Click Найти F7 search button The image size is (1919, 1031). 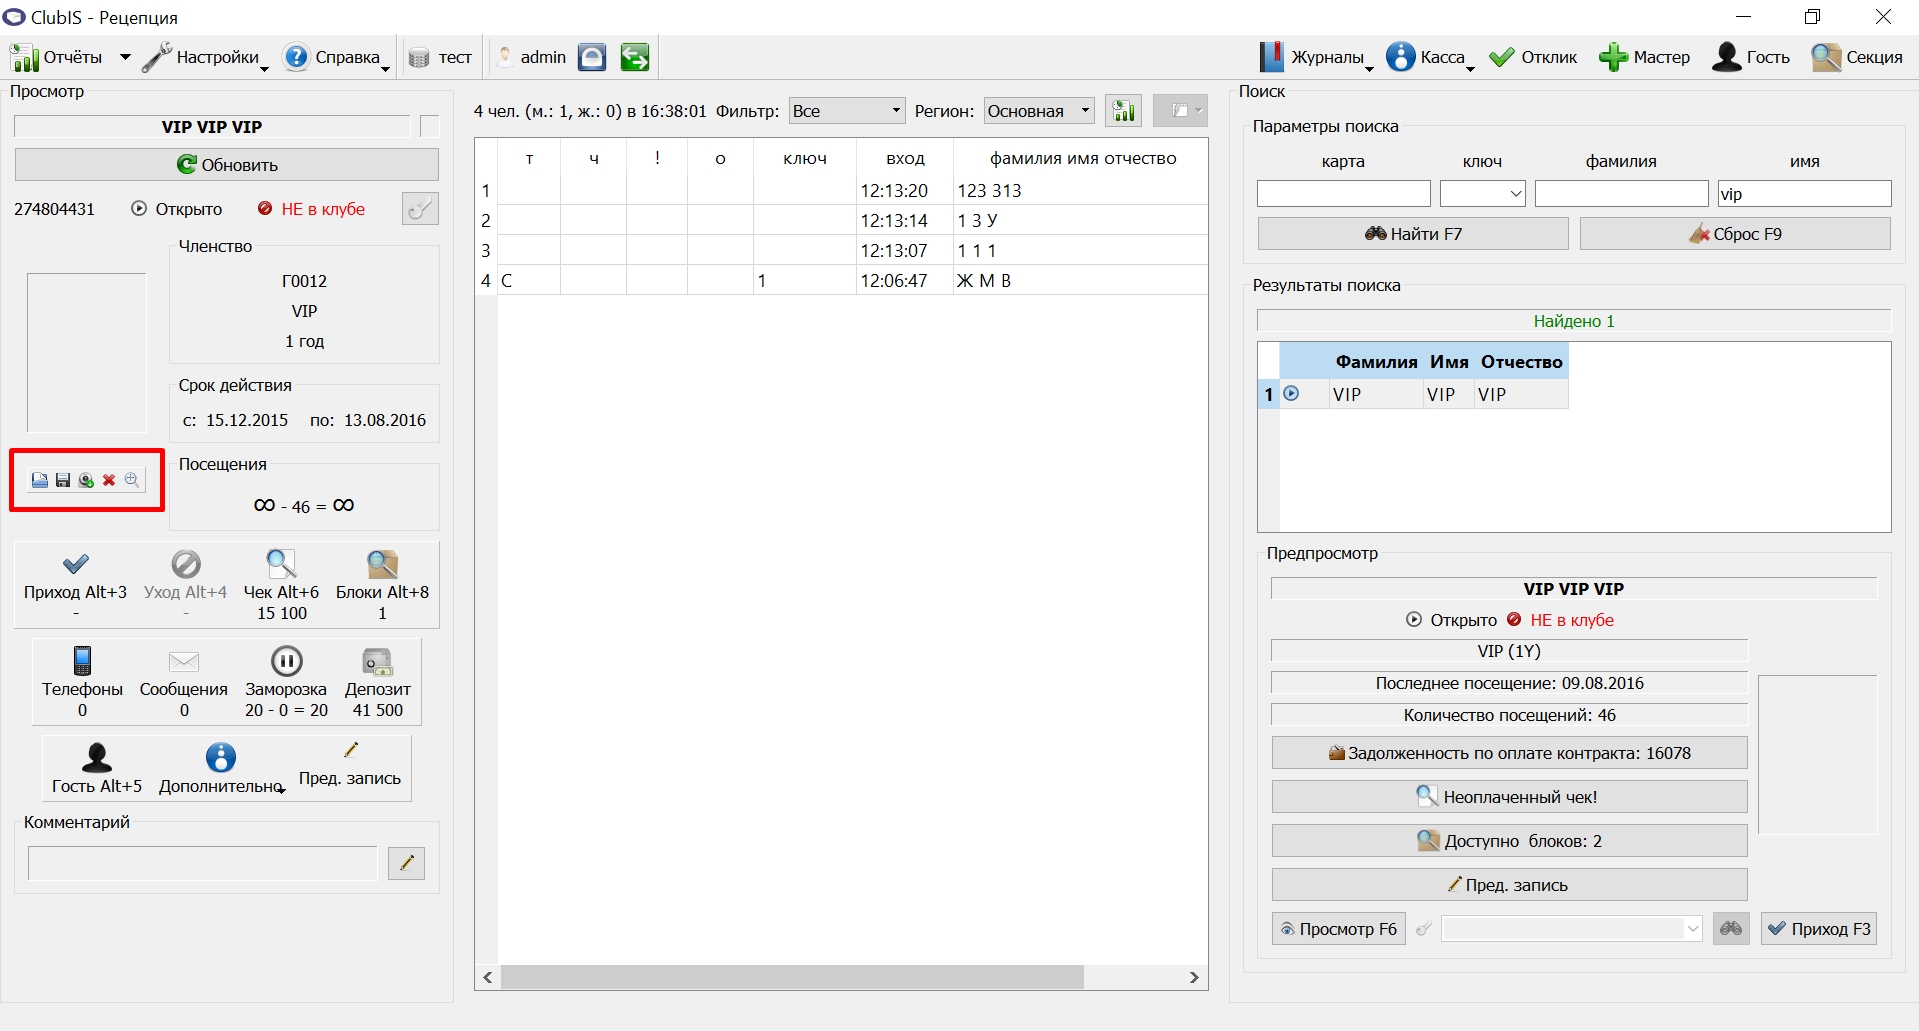point(1413,234)
